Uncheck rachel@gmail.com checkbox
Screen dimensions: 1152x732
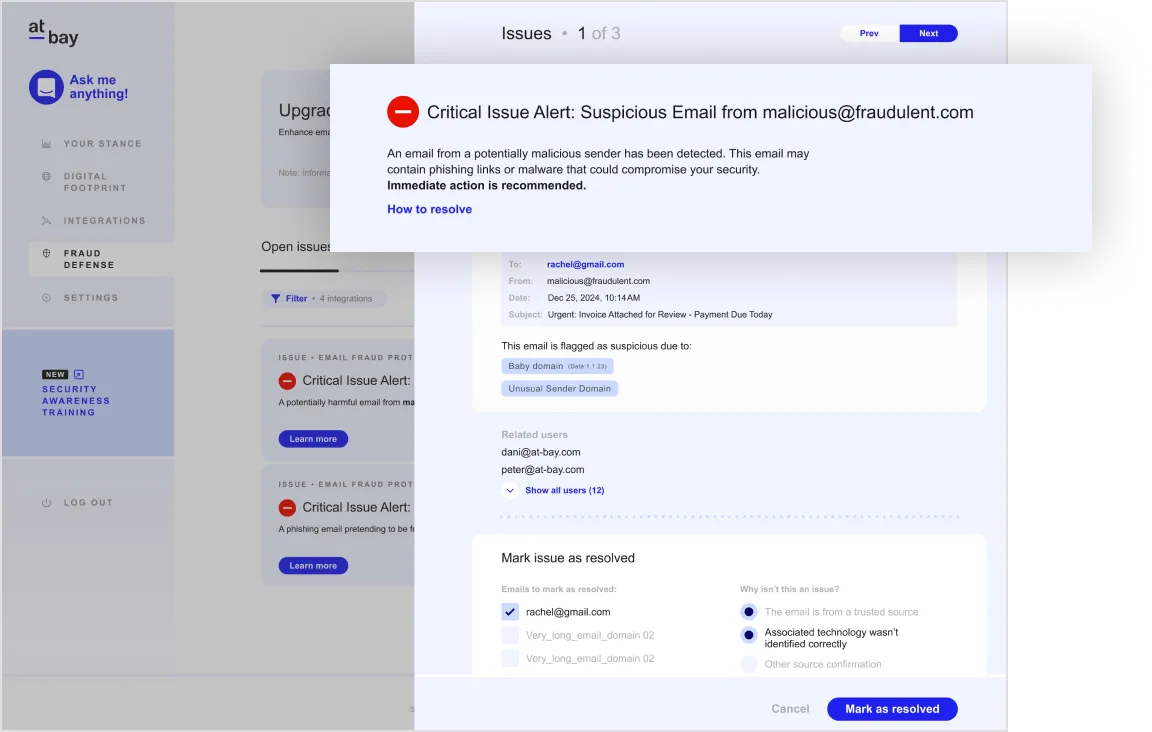pyautogui.click(x=510, y=611)
